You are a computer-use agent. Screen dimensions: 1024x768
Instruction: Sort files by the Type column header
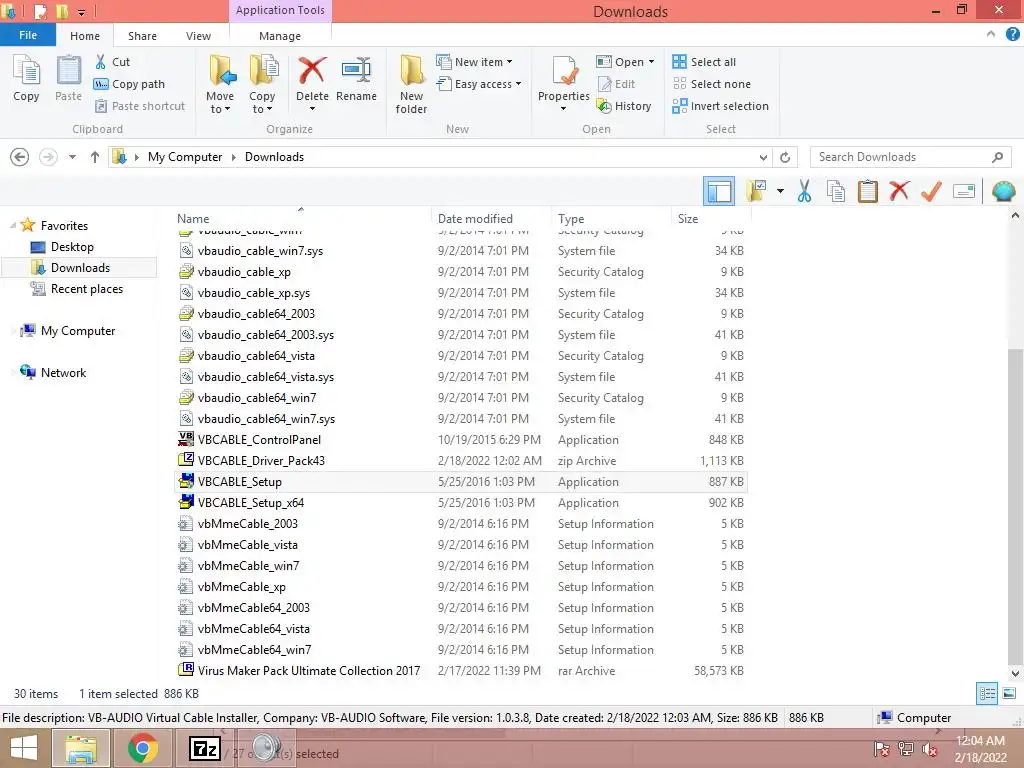coord(611,219)
